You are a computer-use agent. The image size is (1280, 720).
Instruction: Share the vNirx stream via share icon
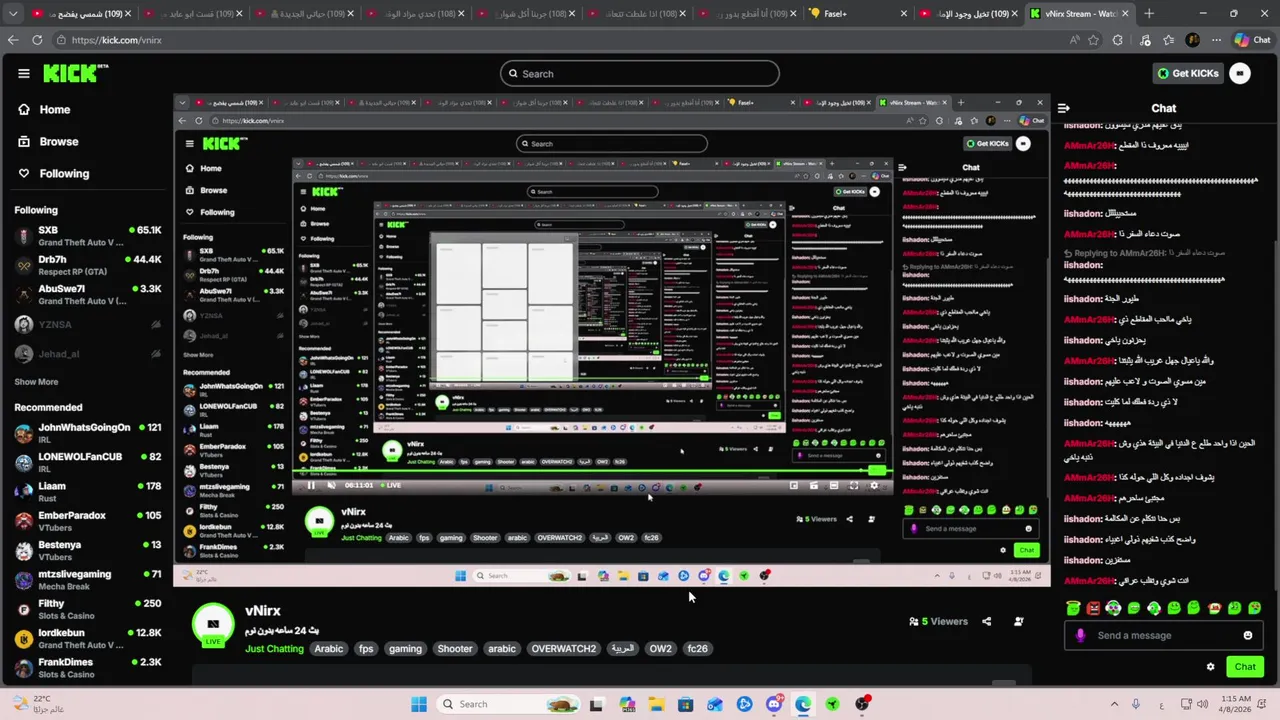(986, 621)
